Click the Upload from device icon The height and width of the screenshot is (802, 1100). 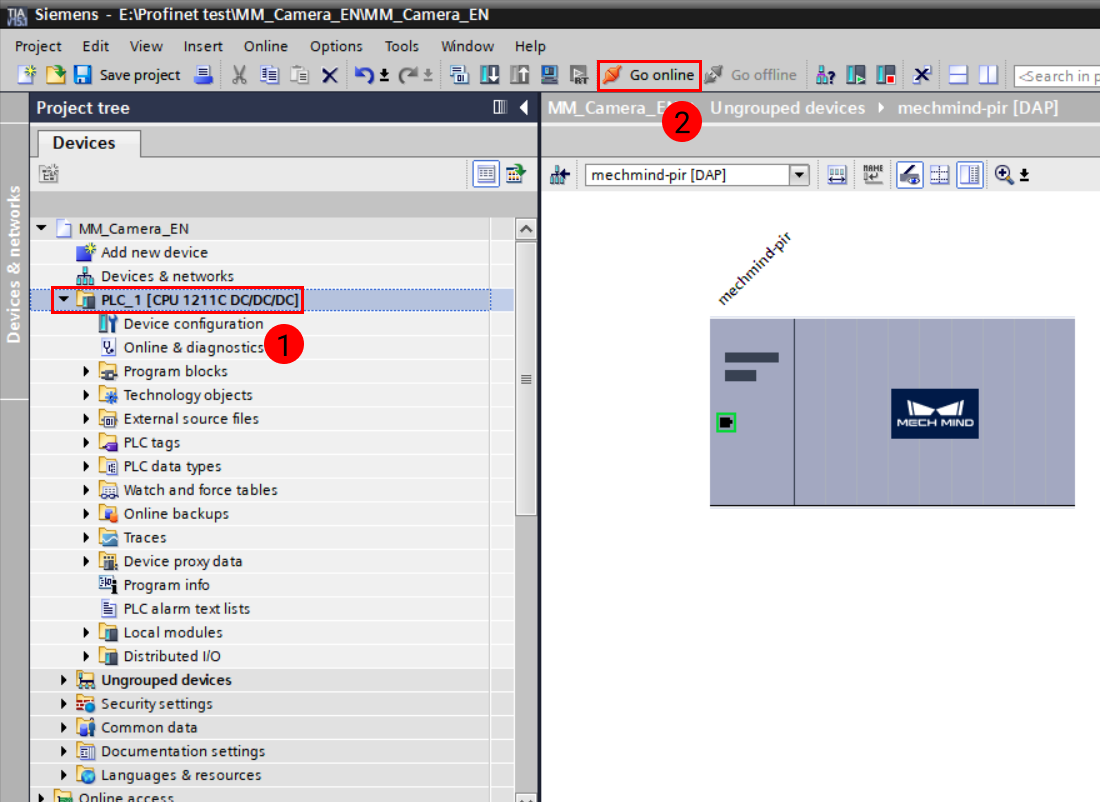[x=519, y=75]
